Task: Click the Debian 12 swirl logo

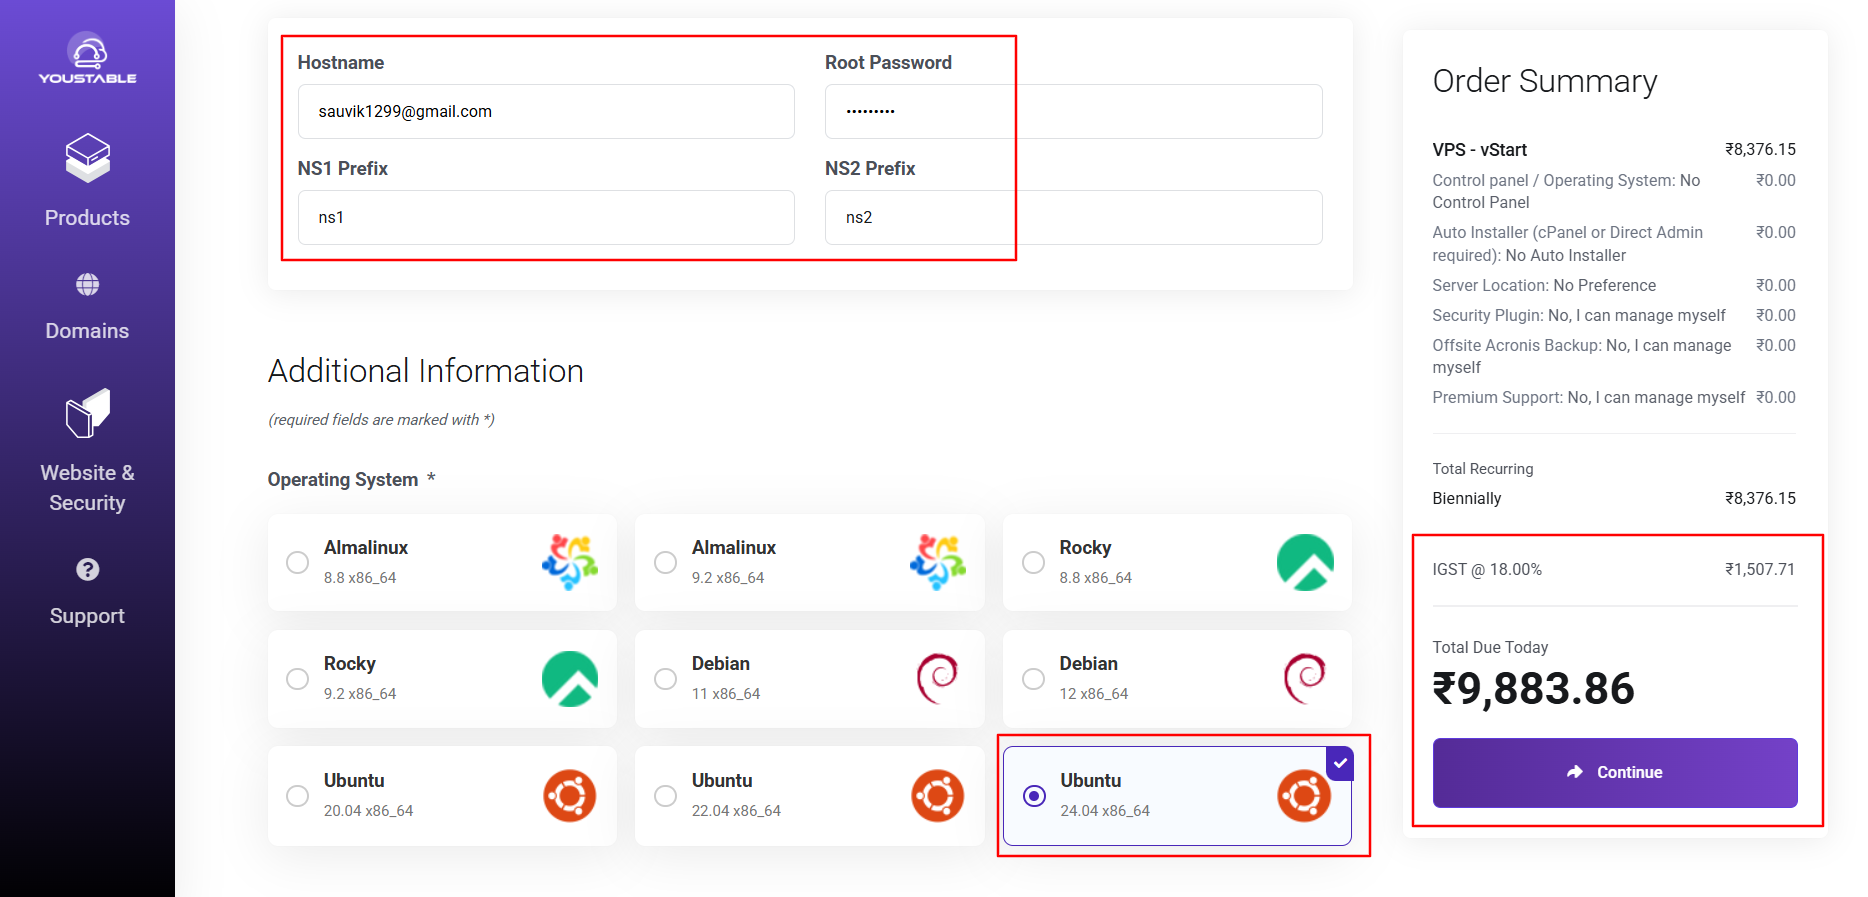Action: pos(1305,679)
